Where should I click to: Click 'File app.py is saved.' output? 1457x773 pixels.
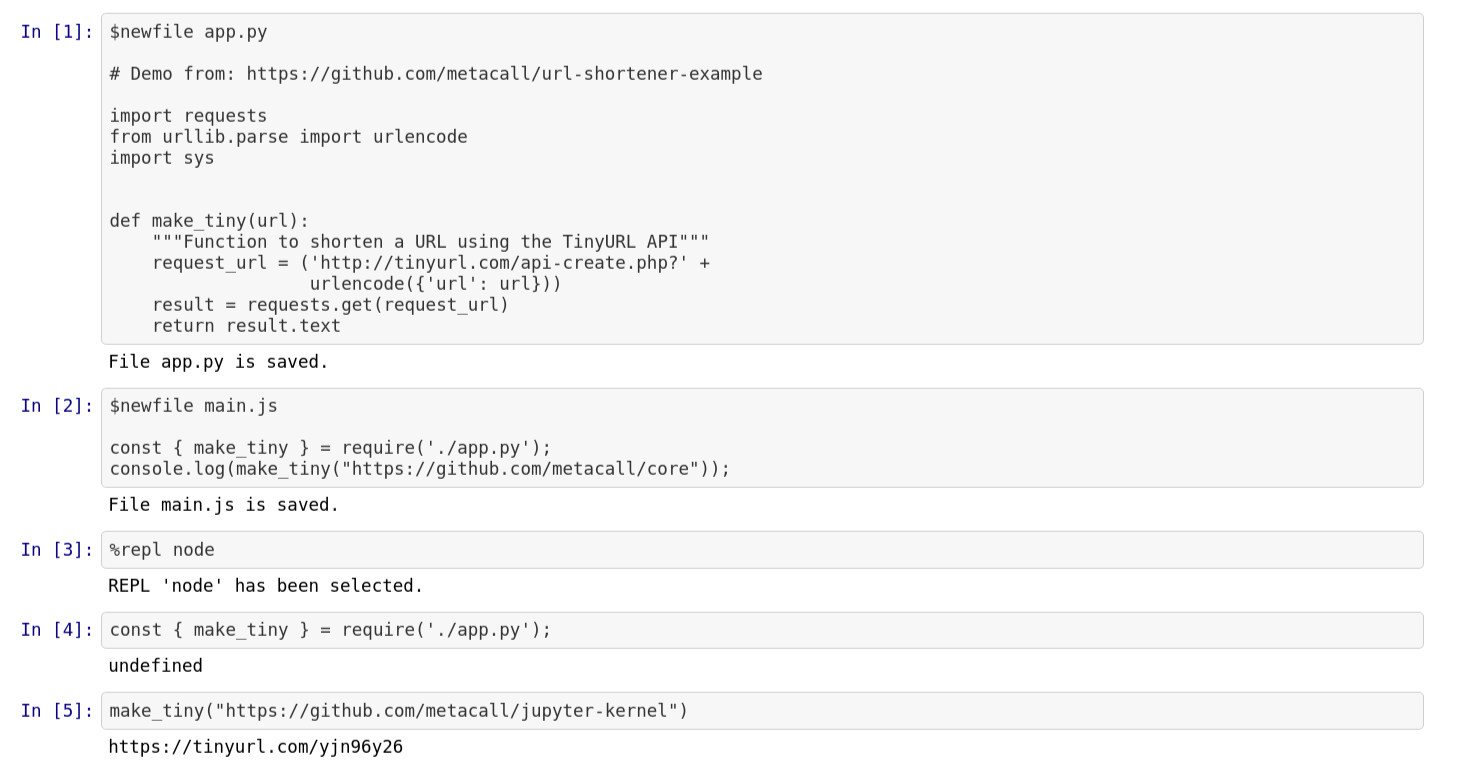(218, 362)
